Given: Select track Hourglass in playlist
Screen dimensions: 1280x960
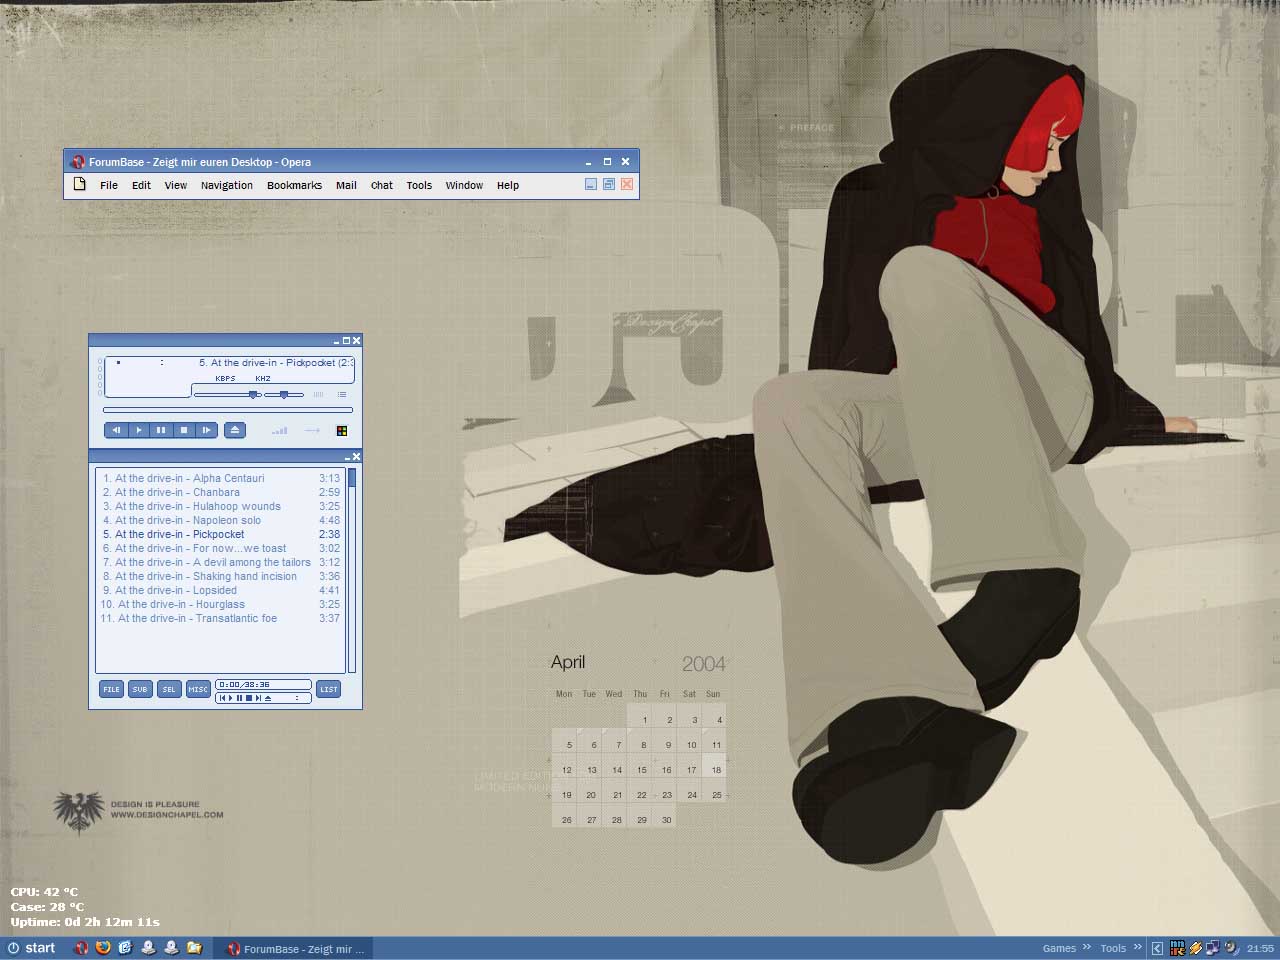Looking at the screenshot, I should click(221, 604).
